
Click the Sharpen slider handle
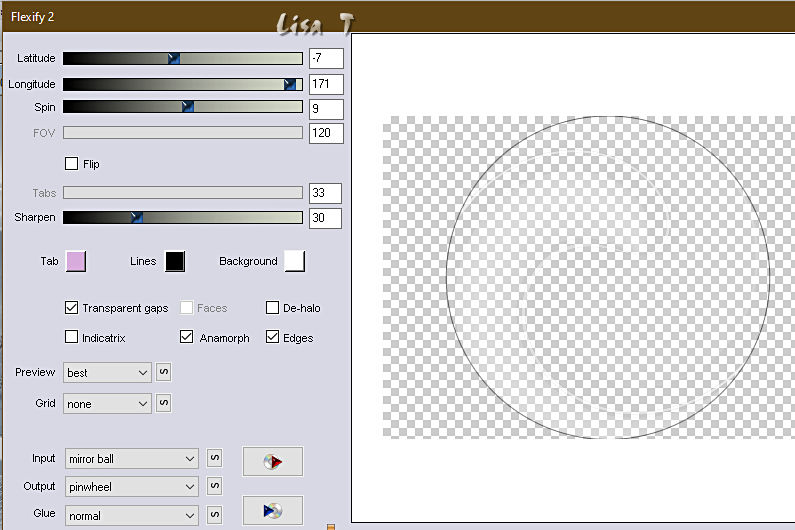point(137,218)
